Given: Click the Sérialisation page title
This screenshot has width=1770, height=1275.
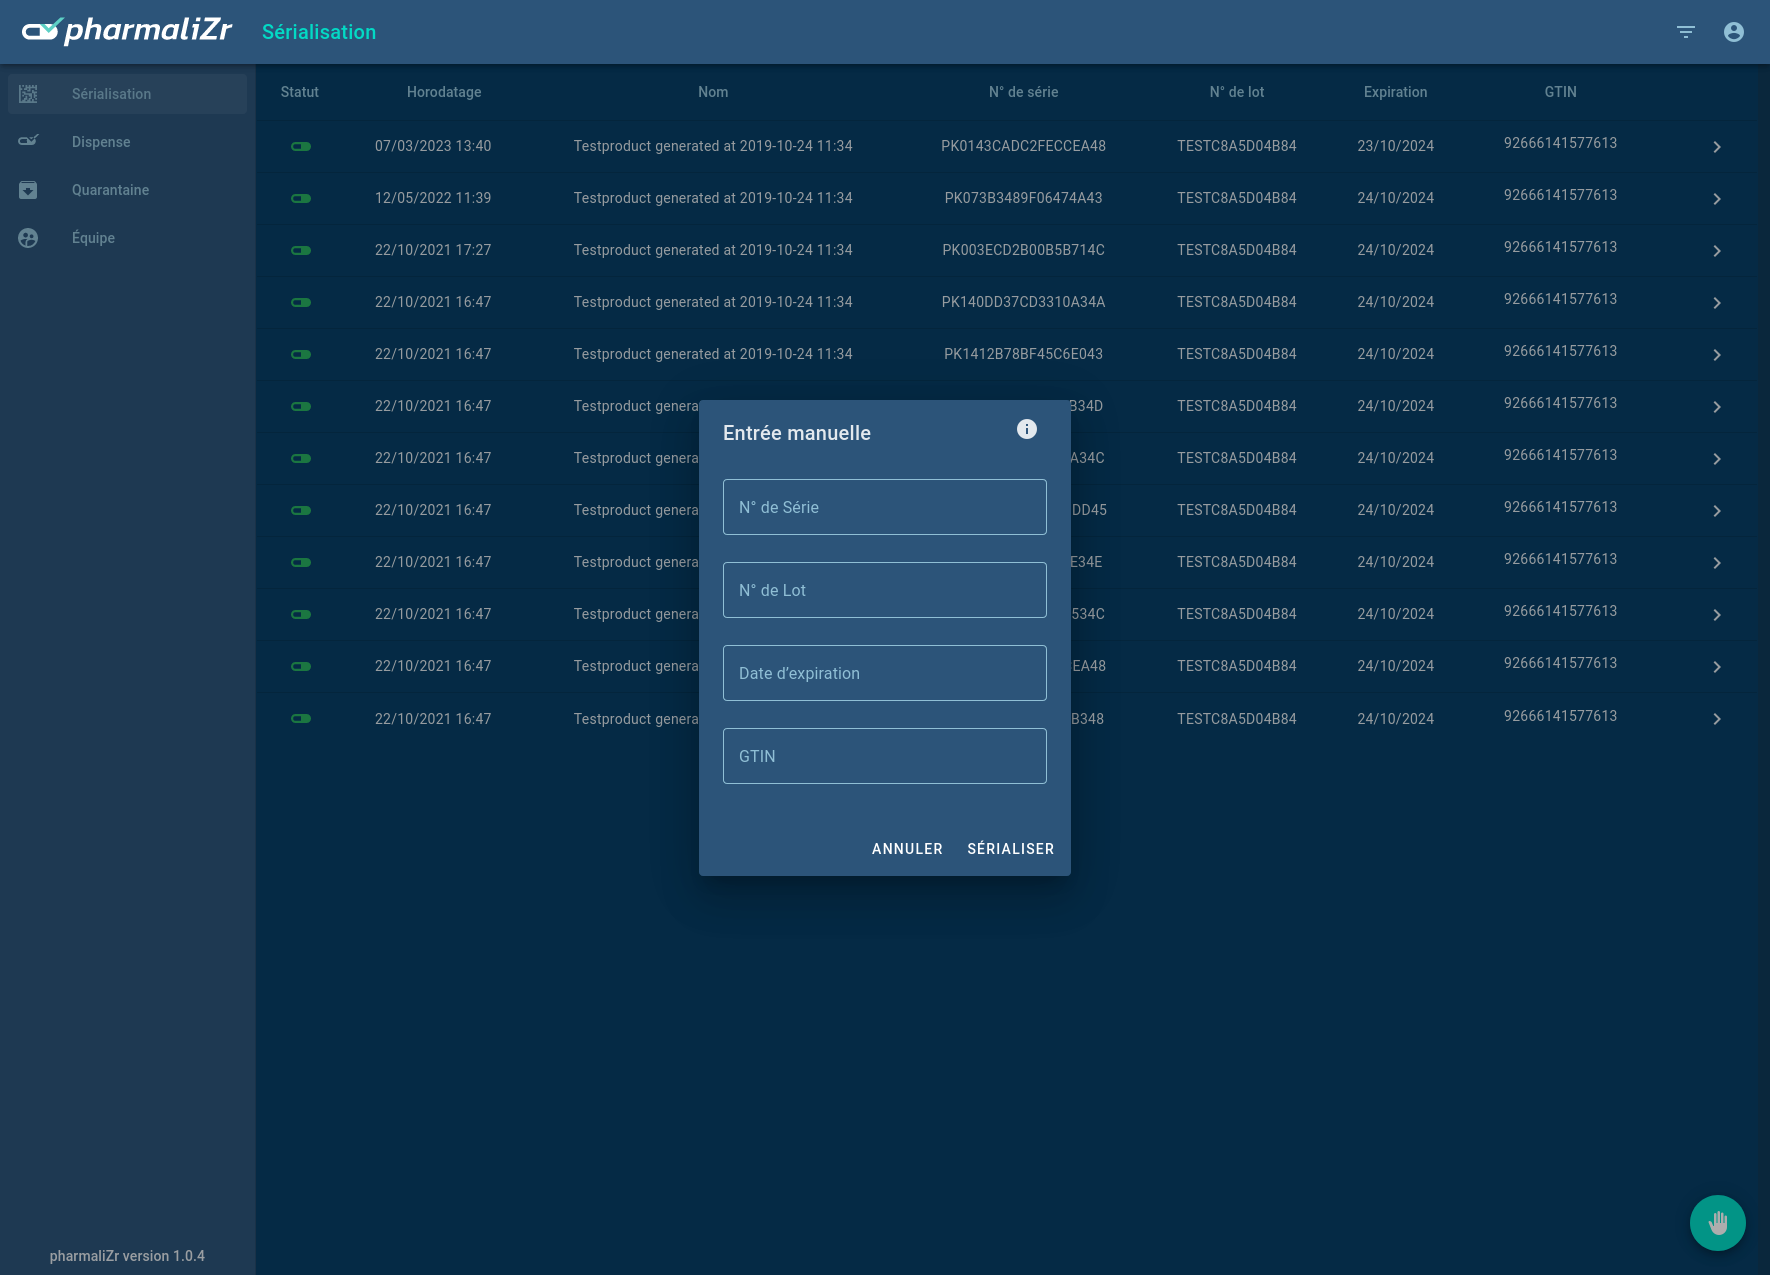Looking at the screenshot, I should tap(319, 32).
